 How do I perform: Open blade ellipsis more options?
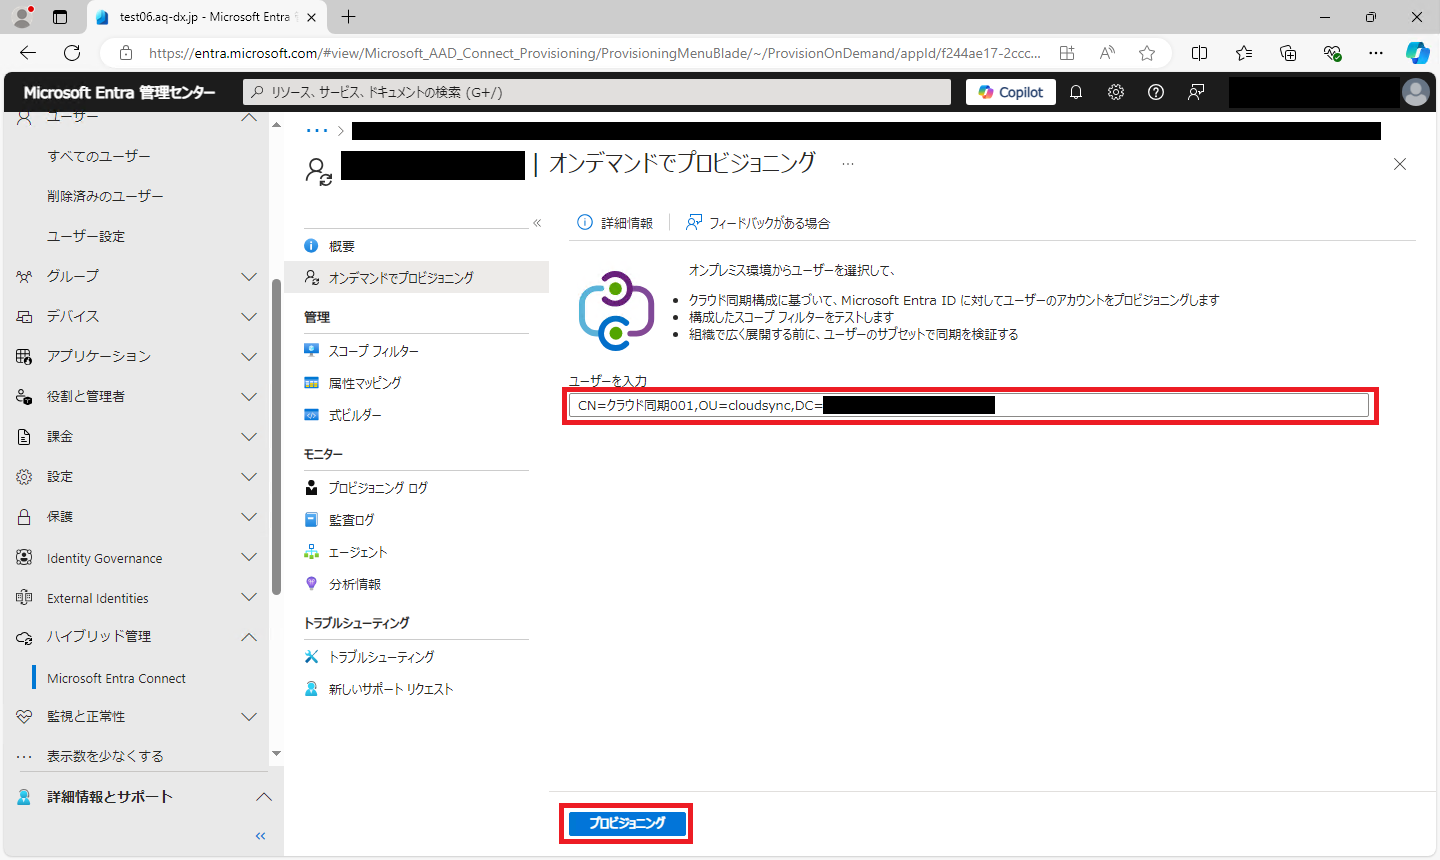848,163
